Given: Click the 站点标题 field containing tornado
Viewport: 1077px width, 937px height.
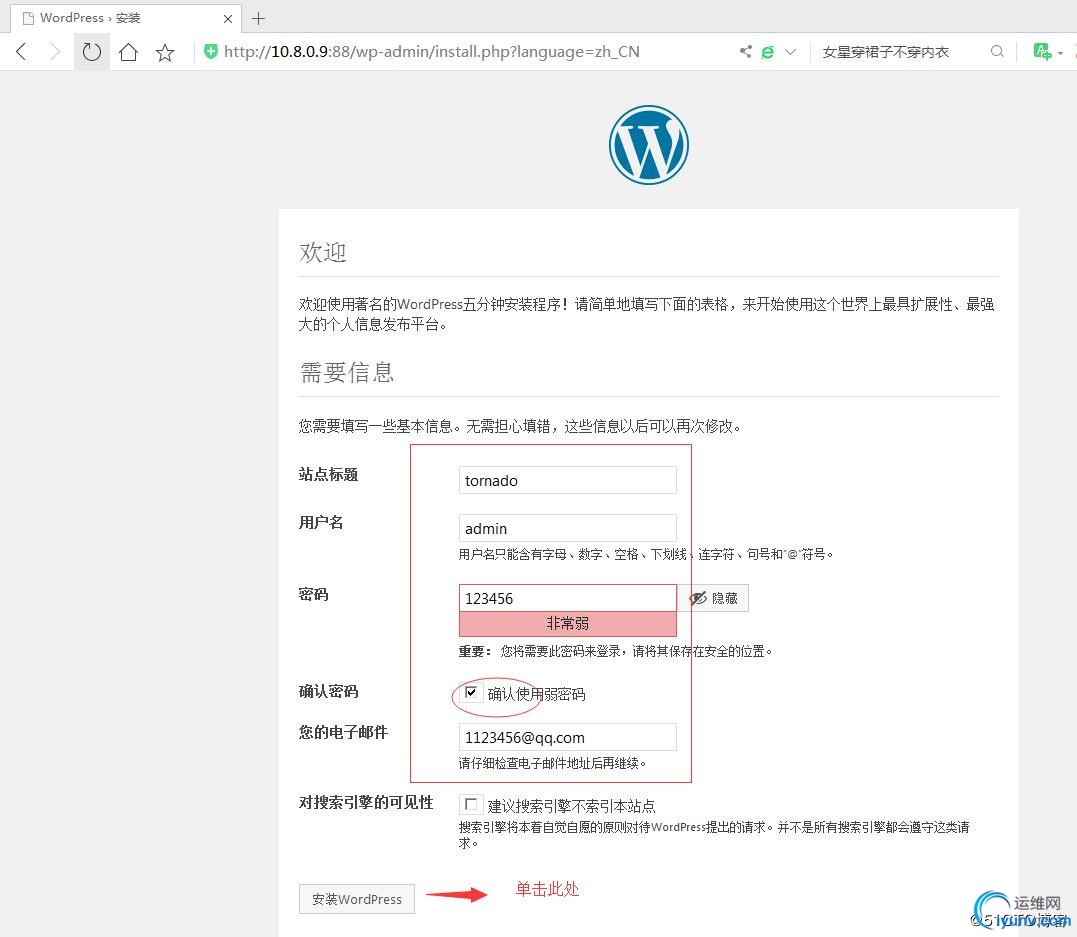Looking at the screenshot, I should coord(567,480).
